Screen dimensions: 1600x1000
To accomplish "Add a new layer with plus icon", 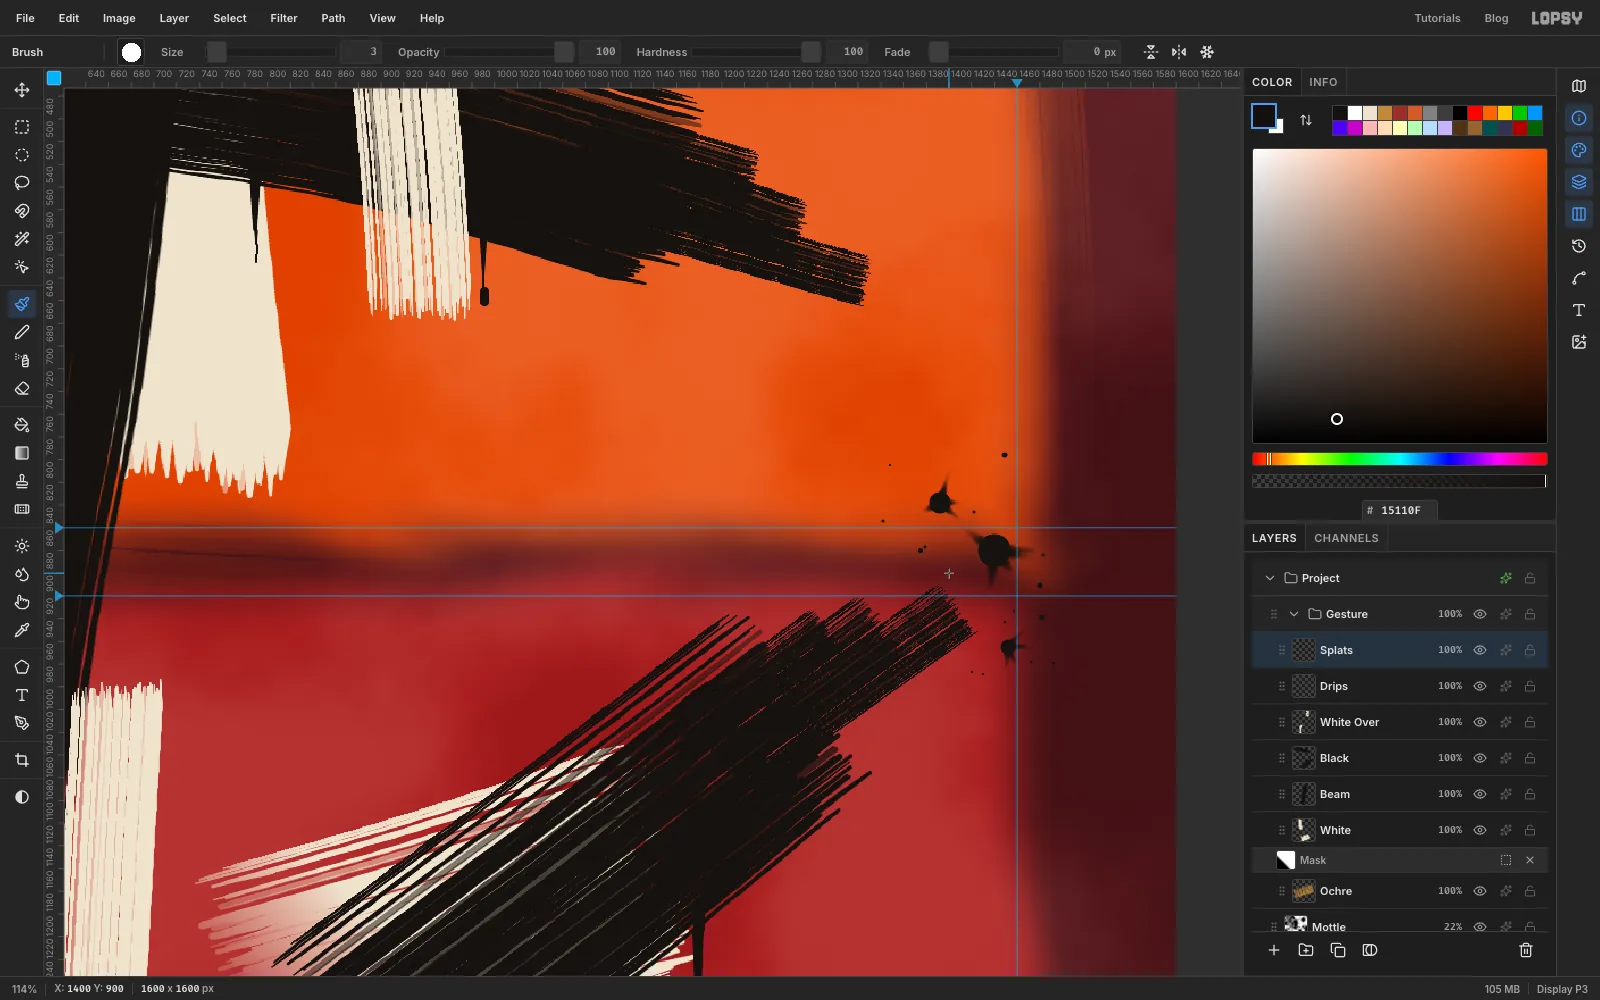I will coord(1274,950).
